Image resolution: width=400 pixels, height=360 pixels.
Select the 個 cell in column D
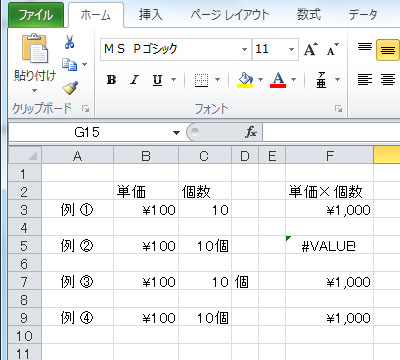click(245, 282)
